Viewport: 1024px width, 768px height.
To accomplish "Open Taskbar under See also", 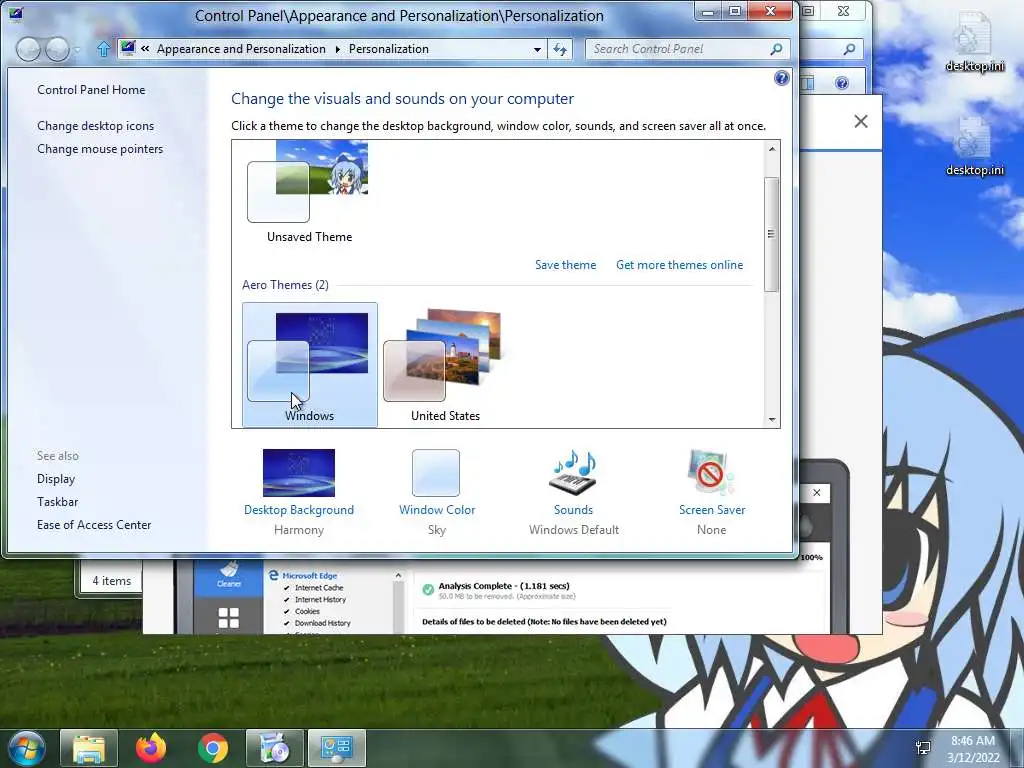I will tap(57, 502).
